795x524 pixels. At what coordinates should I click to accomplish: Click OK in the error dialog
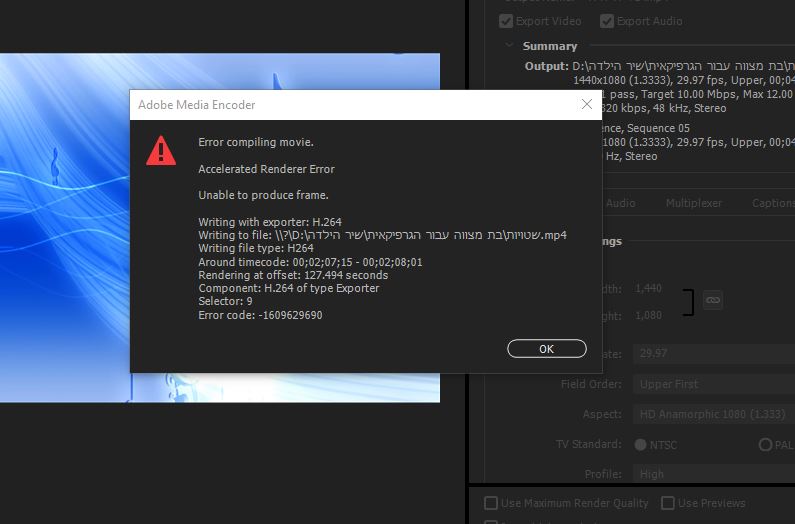547,349
